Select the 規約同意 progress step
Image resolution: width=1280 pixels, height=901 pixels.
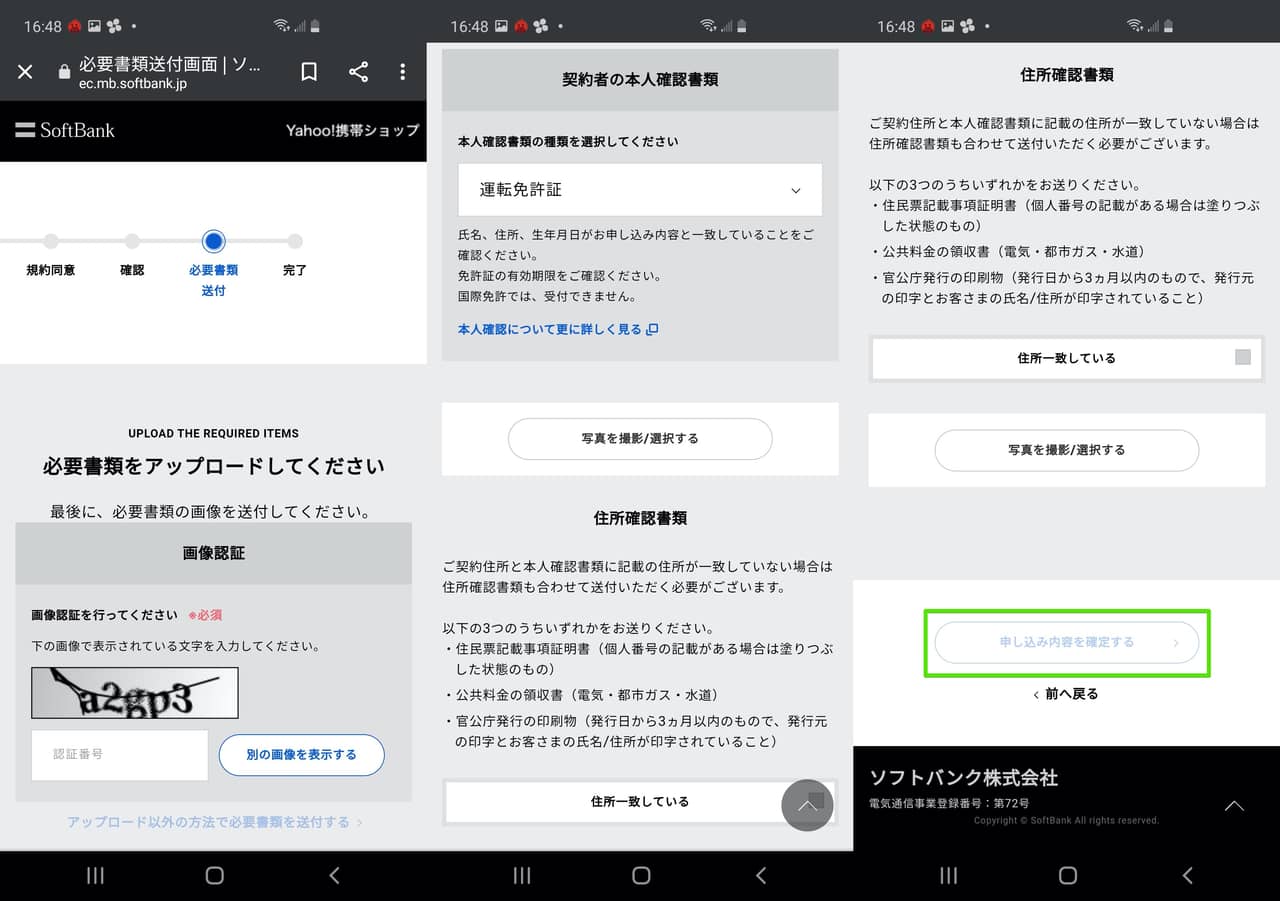50,241
